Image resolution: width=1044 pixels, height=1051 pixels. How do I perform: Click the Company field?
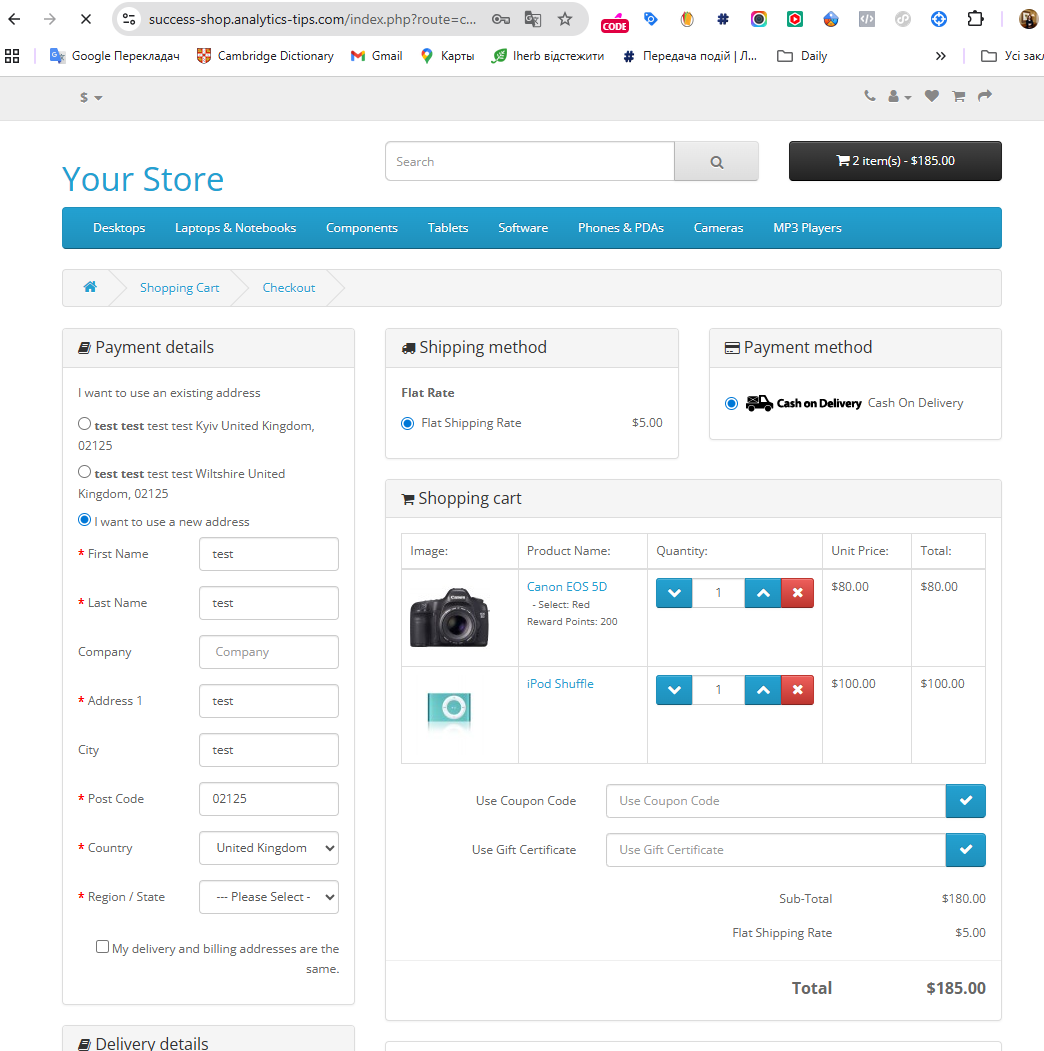click(x=269, y=652)
